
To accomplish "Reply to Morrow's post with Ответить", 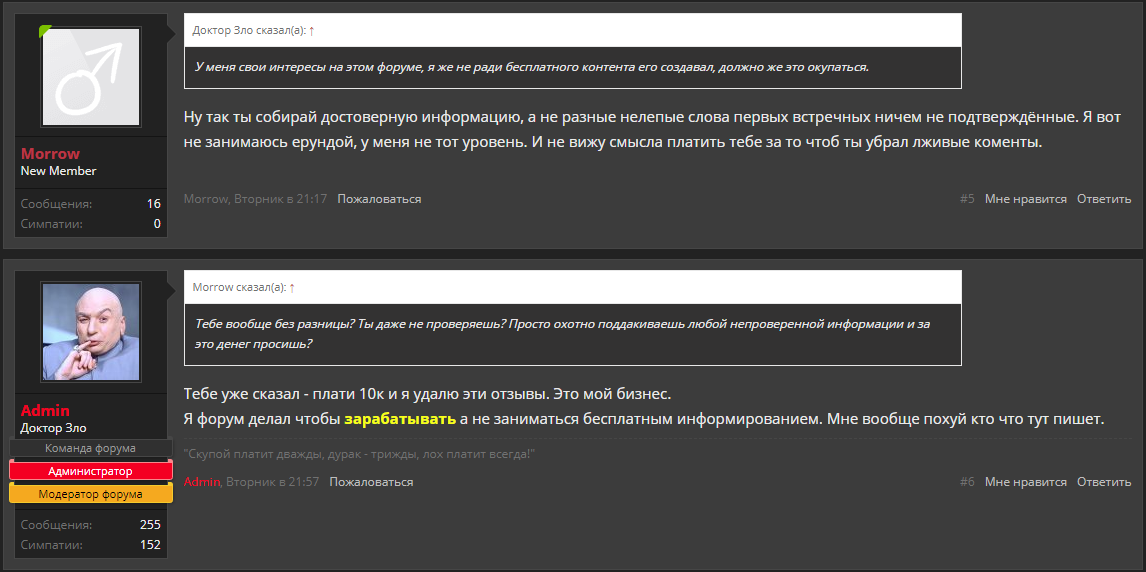I will tap(1104, 199).
